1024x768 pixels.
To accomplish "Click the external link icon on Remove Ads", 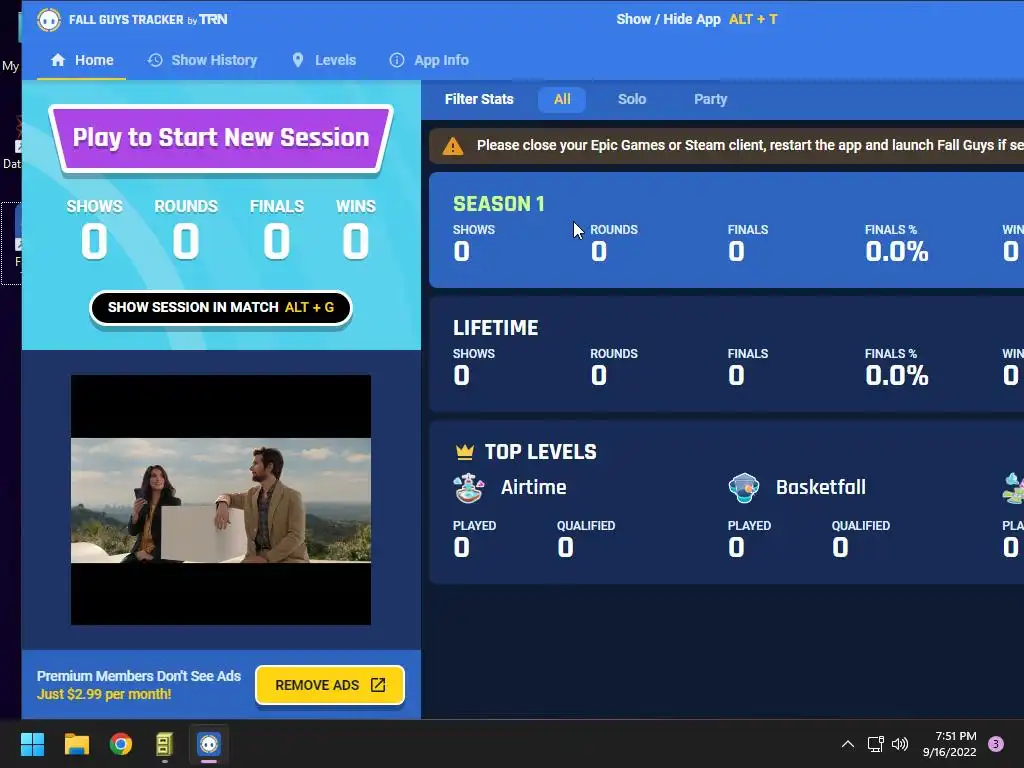I will coord(378,685).
